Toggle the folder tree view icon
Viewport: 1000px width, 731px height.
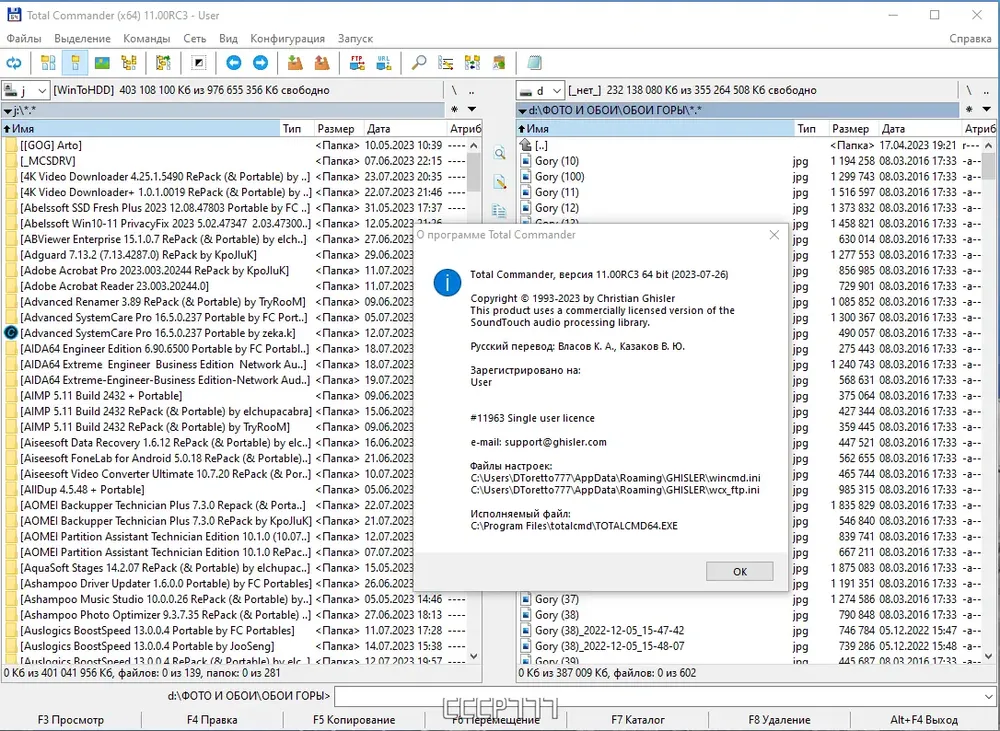pyautogui.click(x=129, y=63)
